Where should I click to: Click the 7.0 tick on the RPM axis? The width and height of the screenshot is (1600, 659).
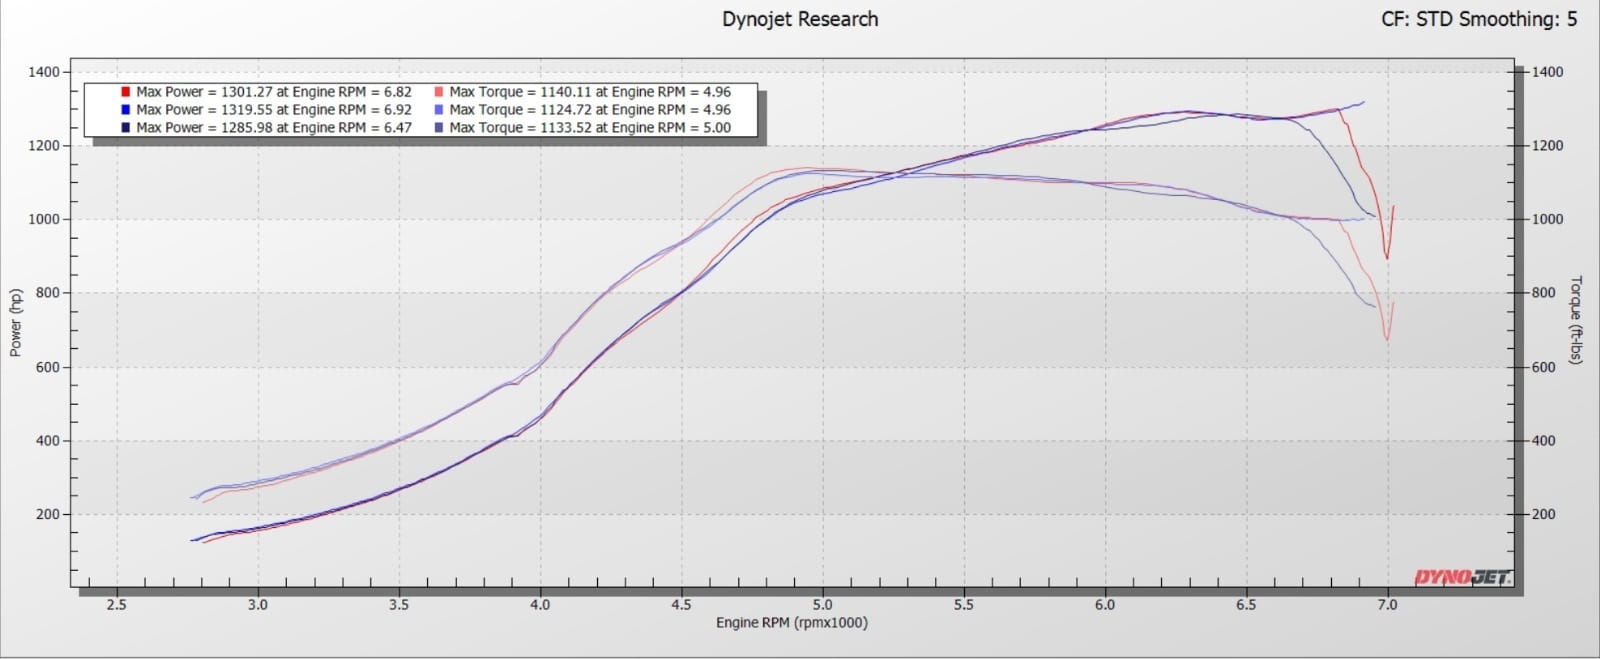[1387, 605]
